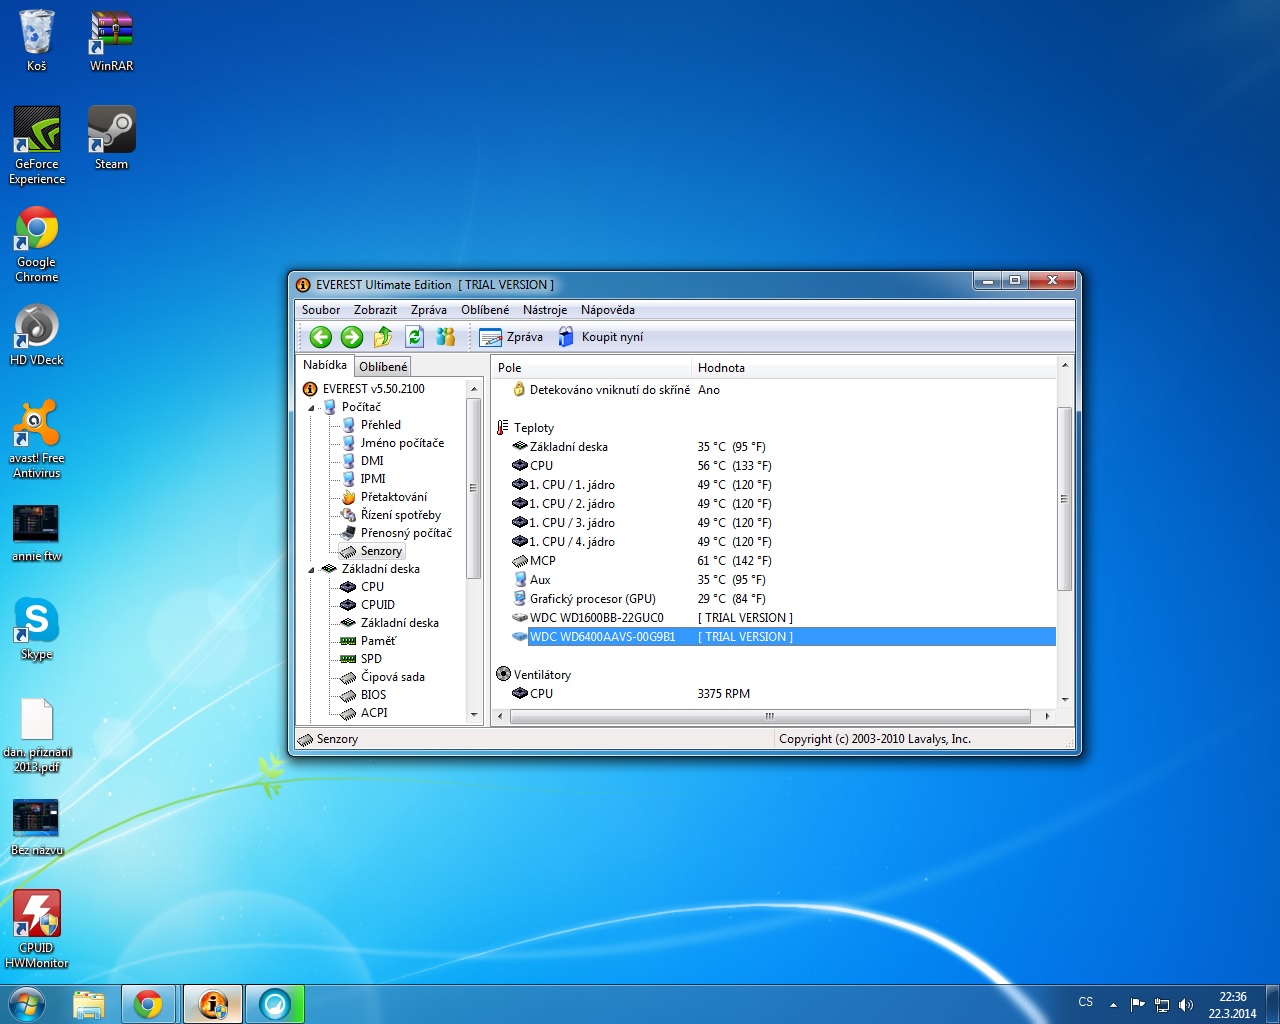Viewport: 1280px width, 1024px height.
Task: Collapse the Základní deska tree node
Action: click(311, 570)
